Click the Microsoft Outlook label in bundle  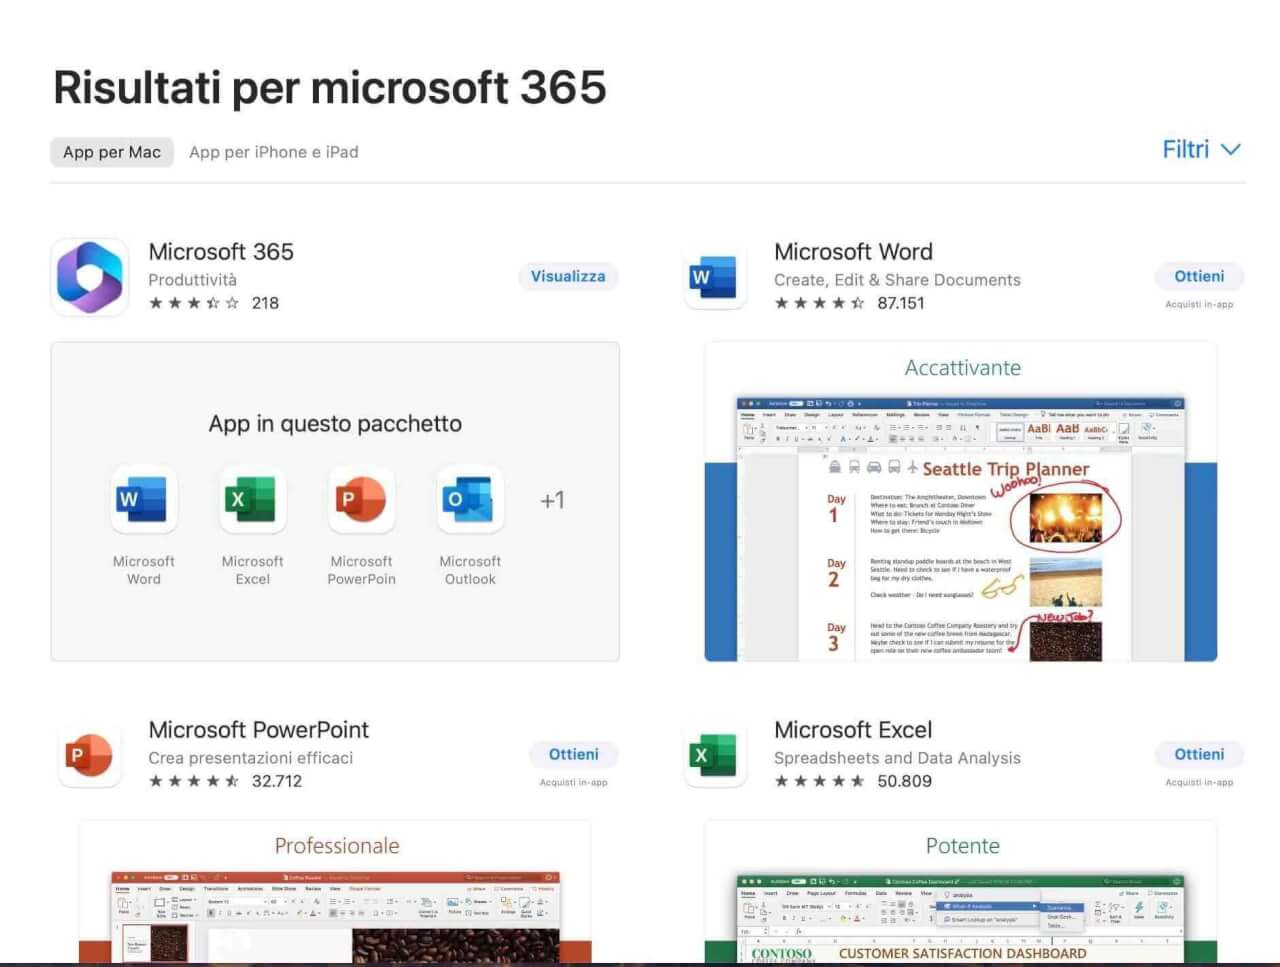[470, 570]
